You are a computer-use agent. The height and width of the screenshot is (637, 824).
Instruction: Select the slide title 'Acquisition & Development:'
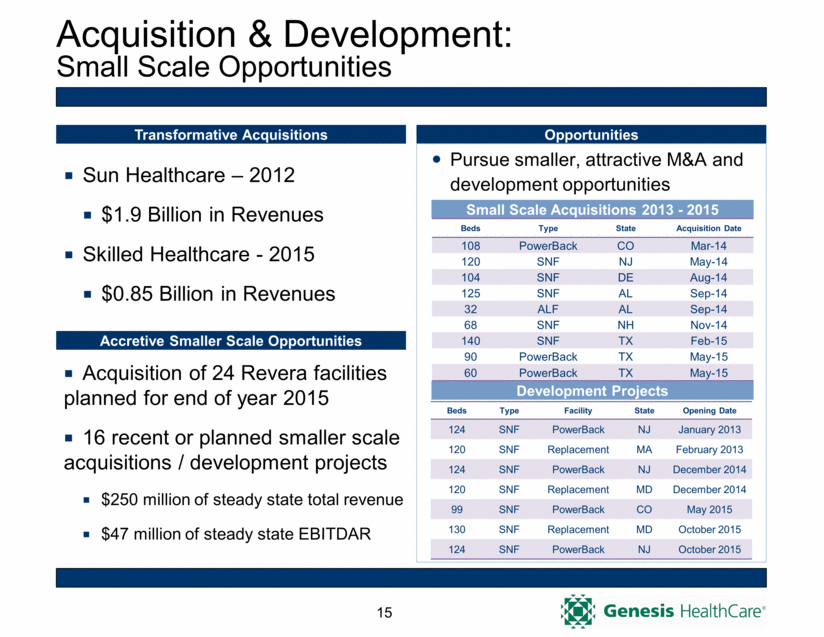click(284, 34)
